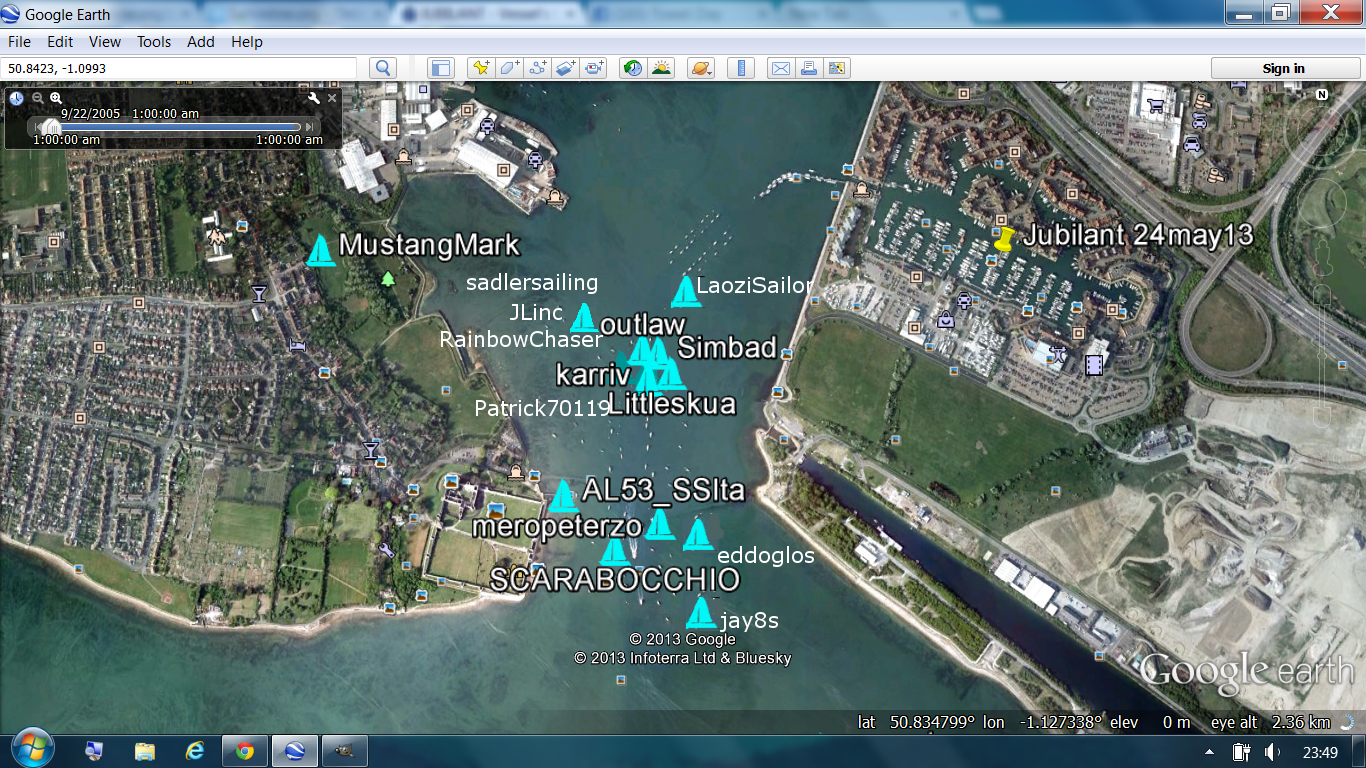The height and width of the screenshot is (768, 1366).
Task: Email the current view
Action: pos(780,68)
